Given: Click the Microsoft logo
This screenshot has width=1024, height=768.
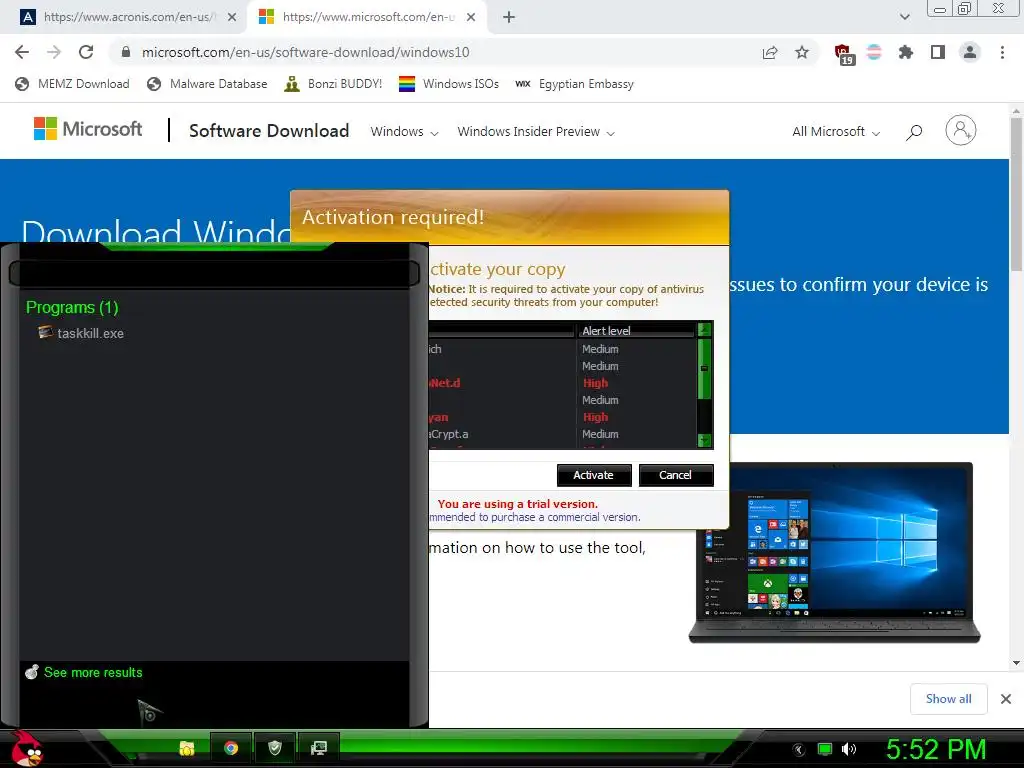Looking at the screenshot, I should point(88,129).
